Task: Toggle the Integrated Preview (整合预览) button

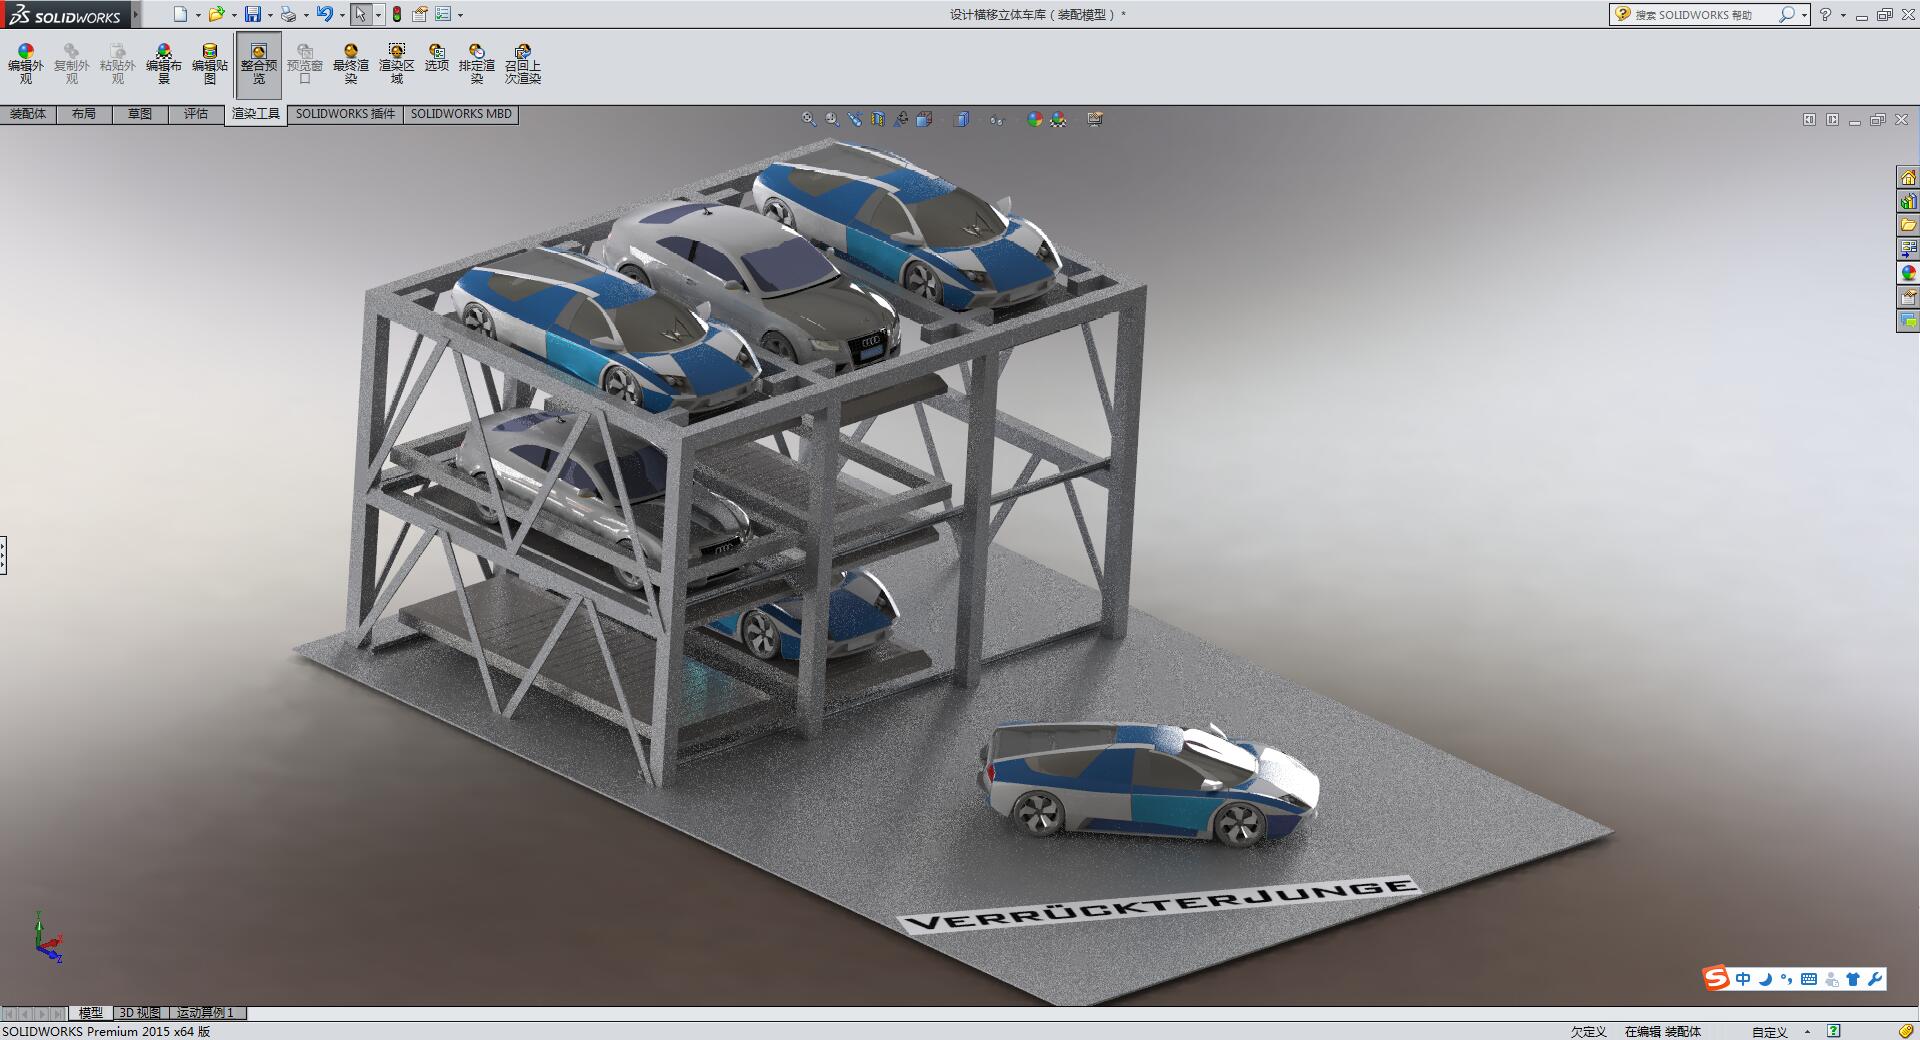Action: click(259, 64)
